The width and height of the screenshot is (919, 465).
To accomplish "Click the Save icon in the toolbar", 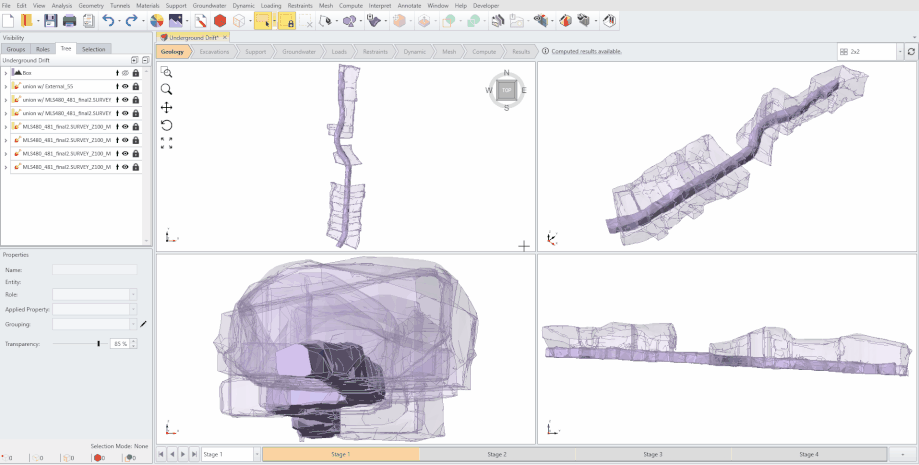I will (x=50, y=20).
